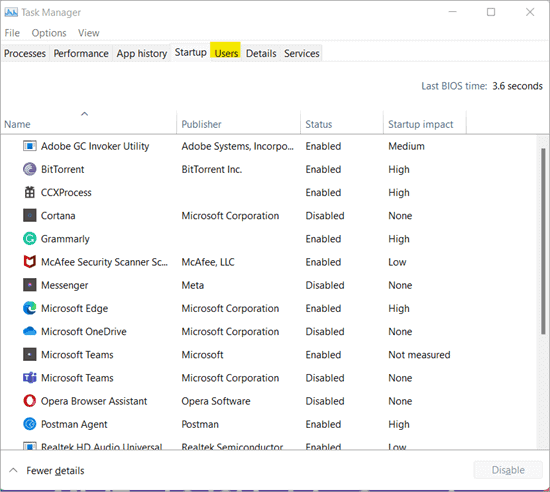Select the Startup tab
The width and height of the screenshot is (550, 492).
[190, 52]
